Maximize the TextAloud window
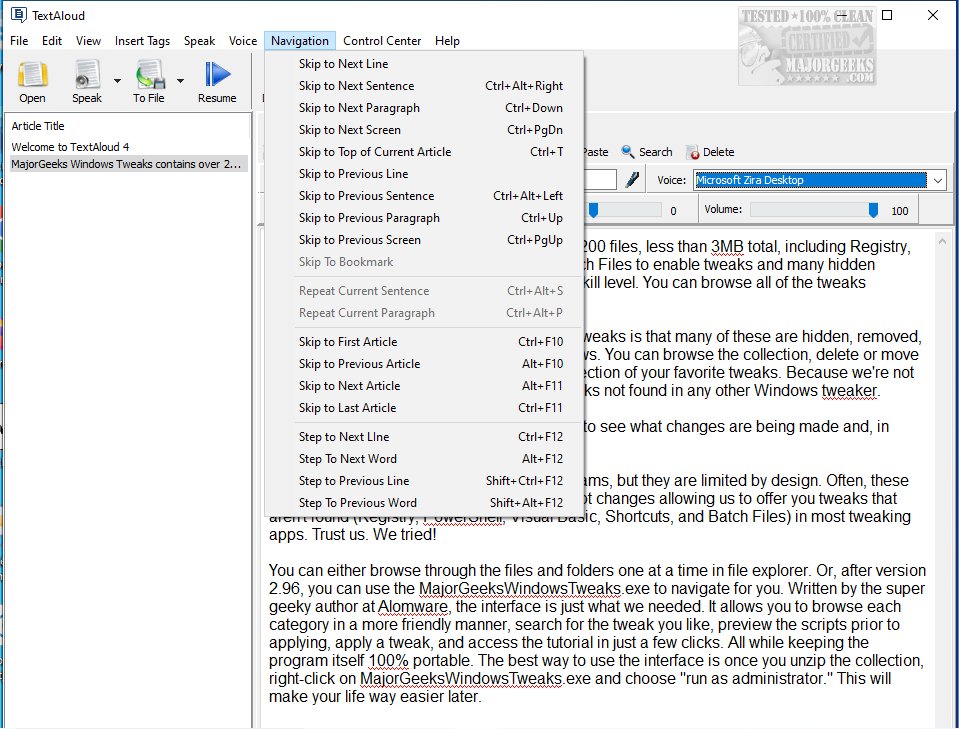The image size is (959, 729). (887, 15)
